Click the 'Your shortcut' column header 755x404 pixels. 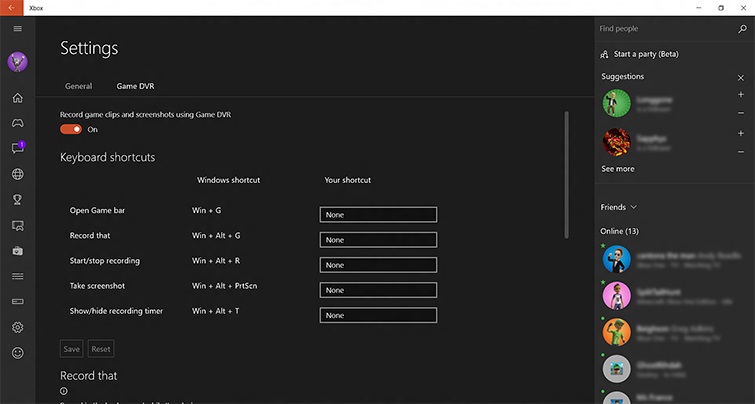(348, 180)
